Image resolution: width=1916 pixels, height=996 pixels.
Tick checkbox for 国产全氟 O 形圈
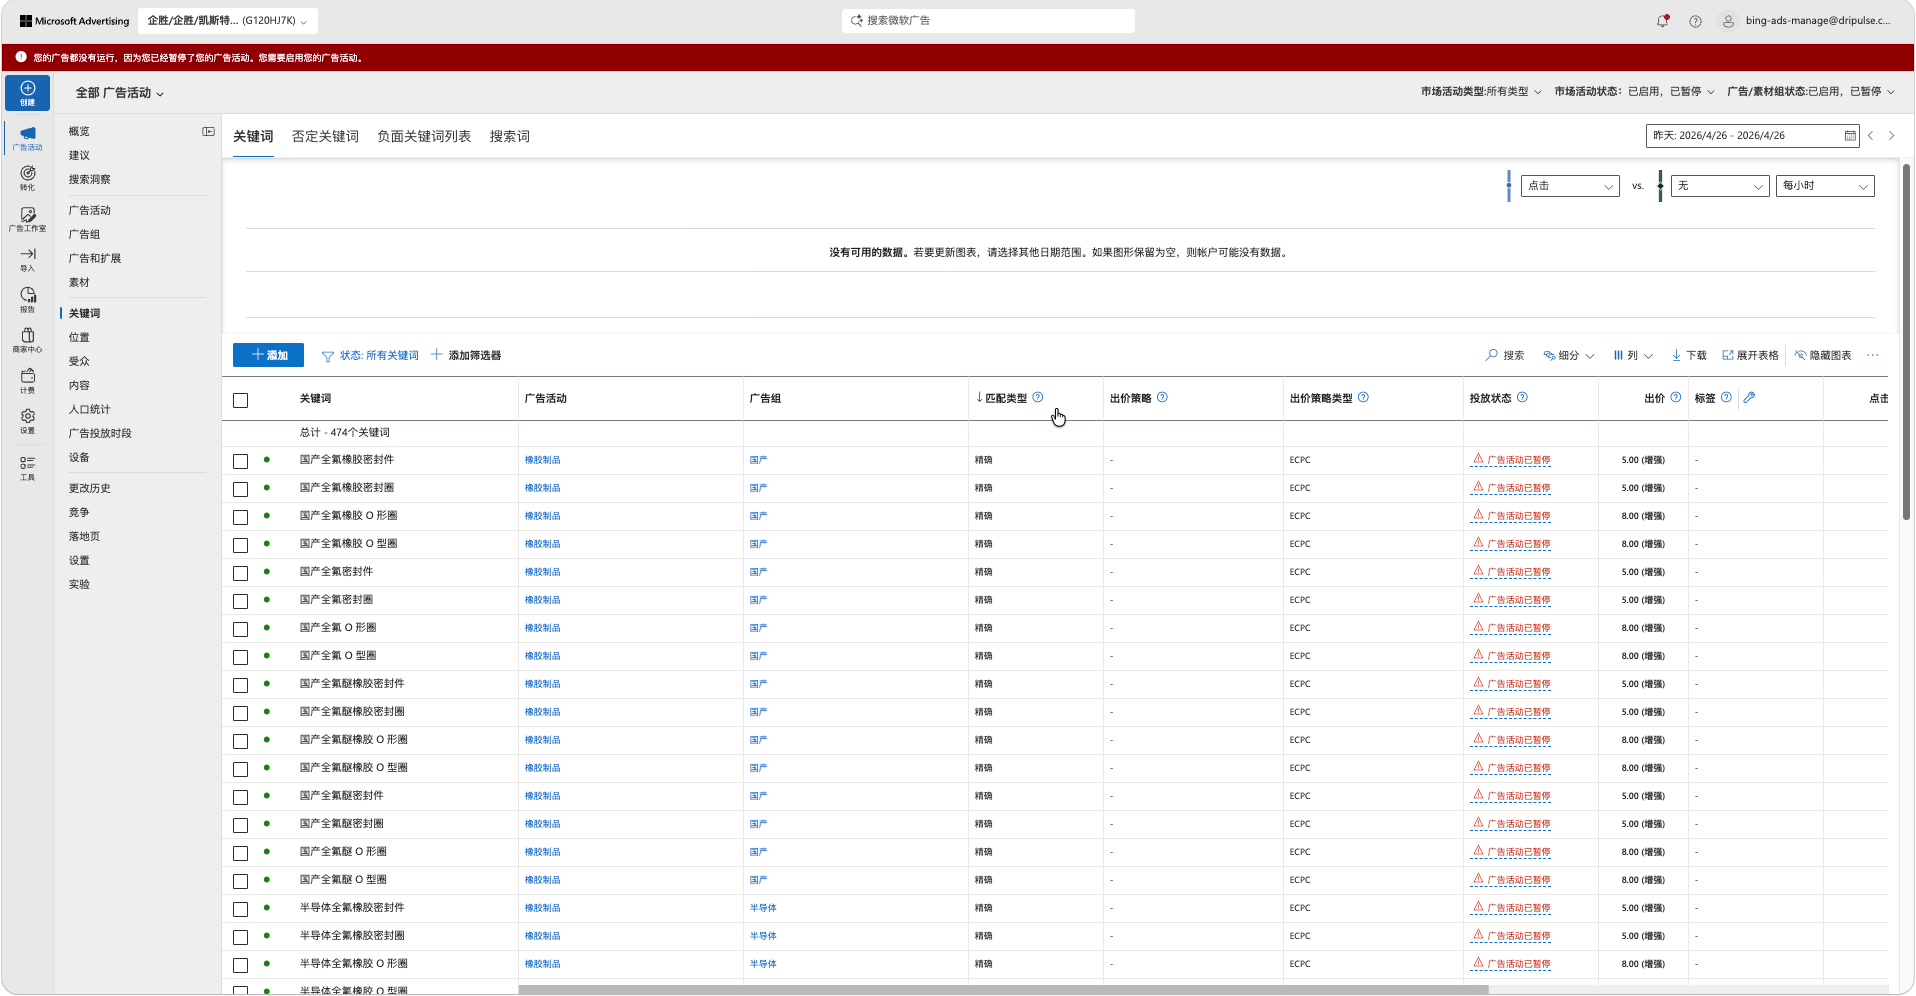point(240,629)
